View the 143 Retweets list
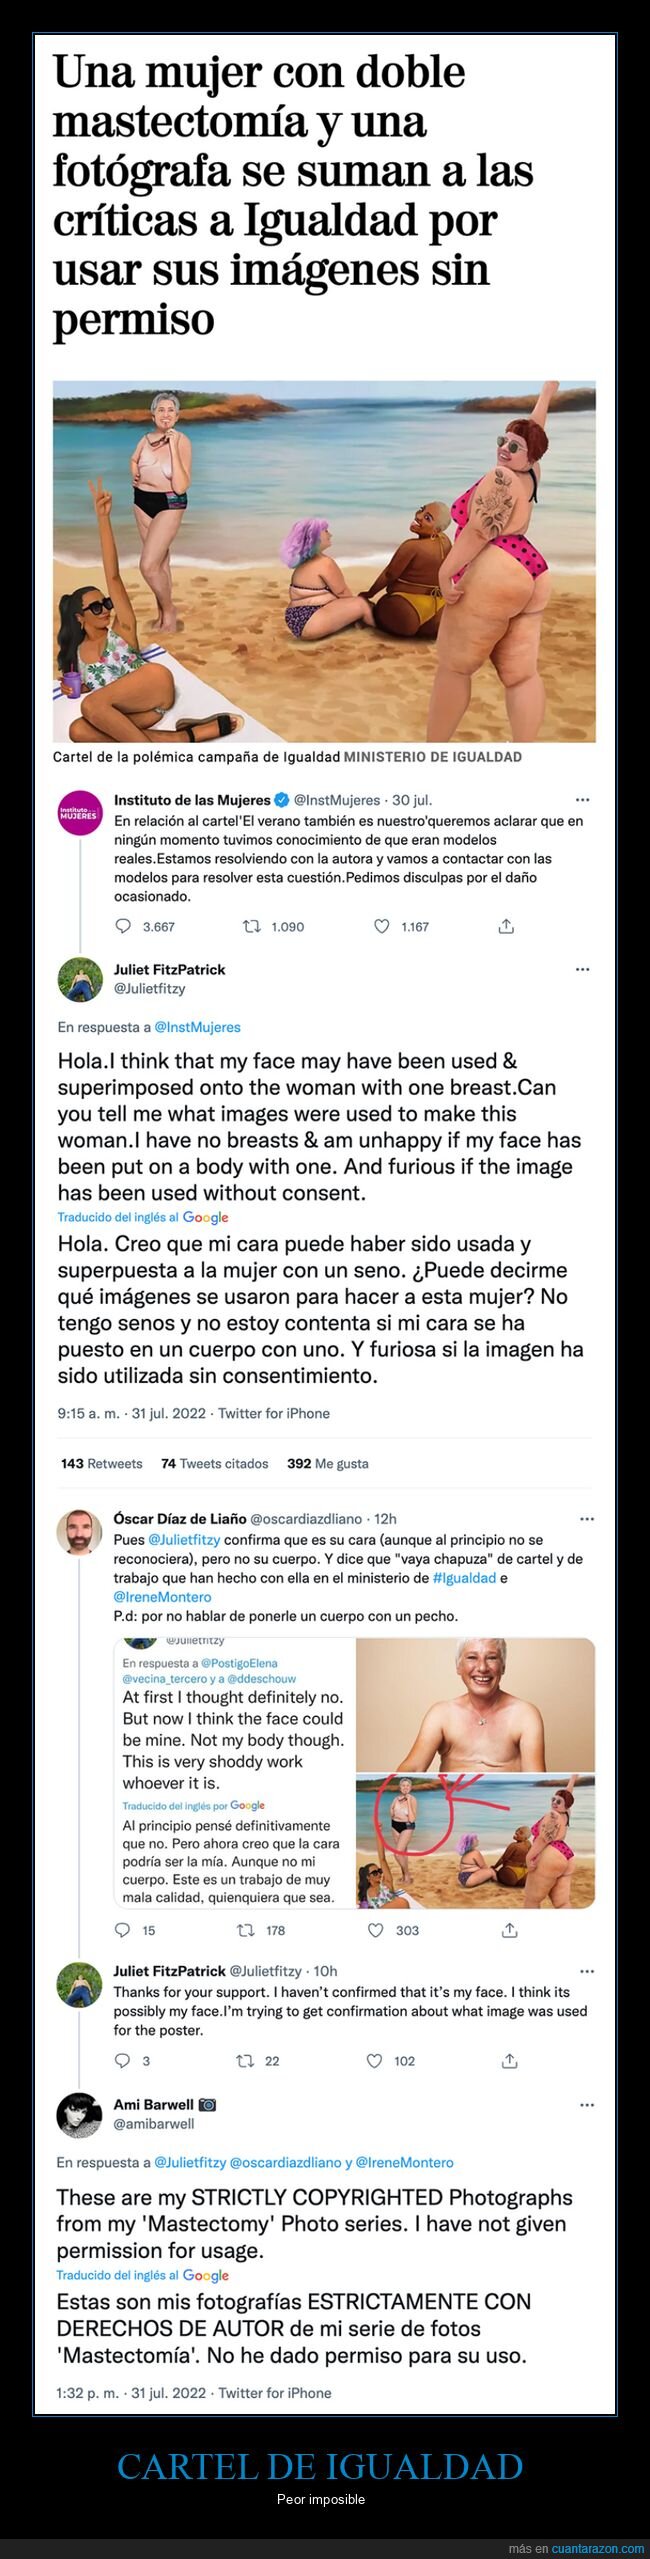The height and width of the screenshot is (2559, 650). pos(101,1463)
